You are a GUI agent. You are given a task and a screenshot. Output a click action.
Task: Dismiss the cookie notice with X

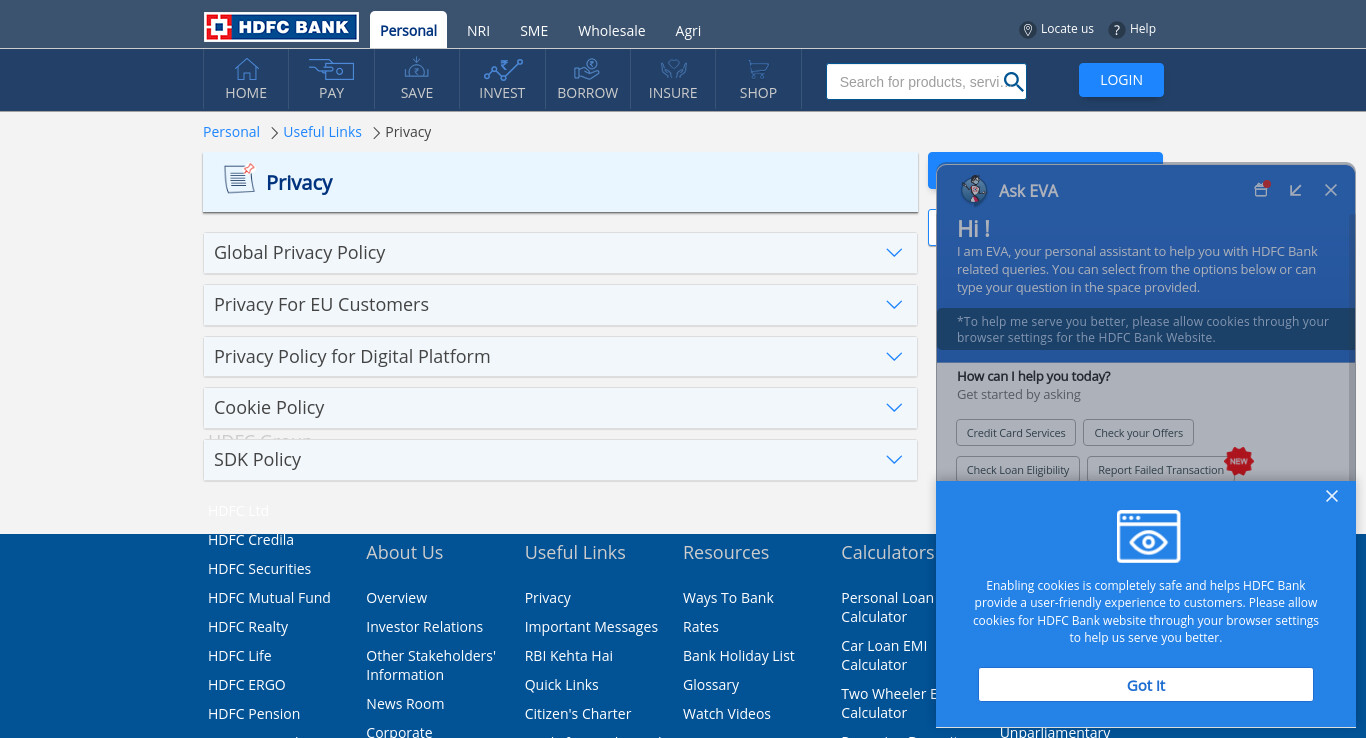point(1332,496)
